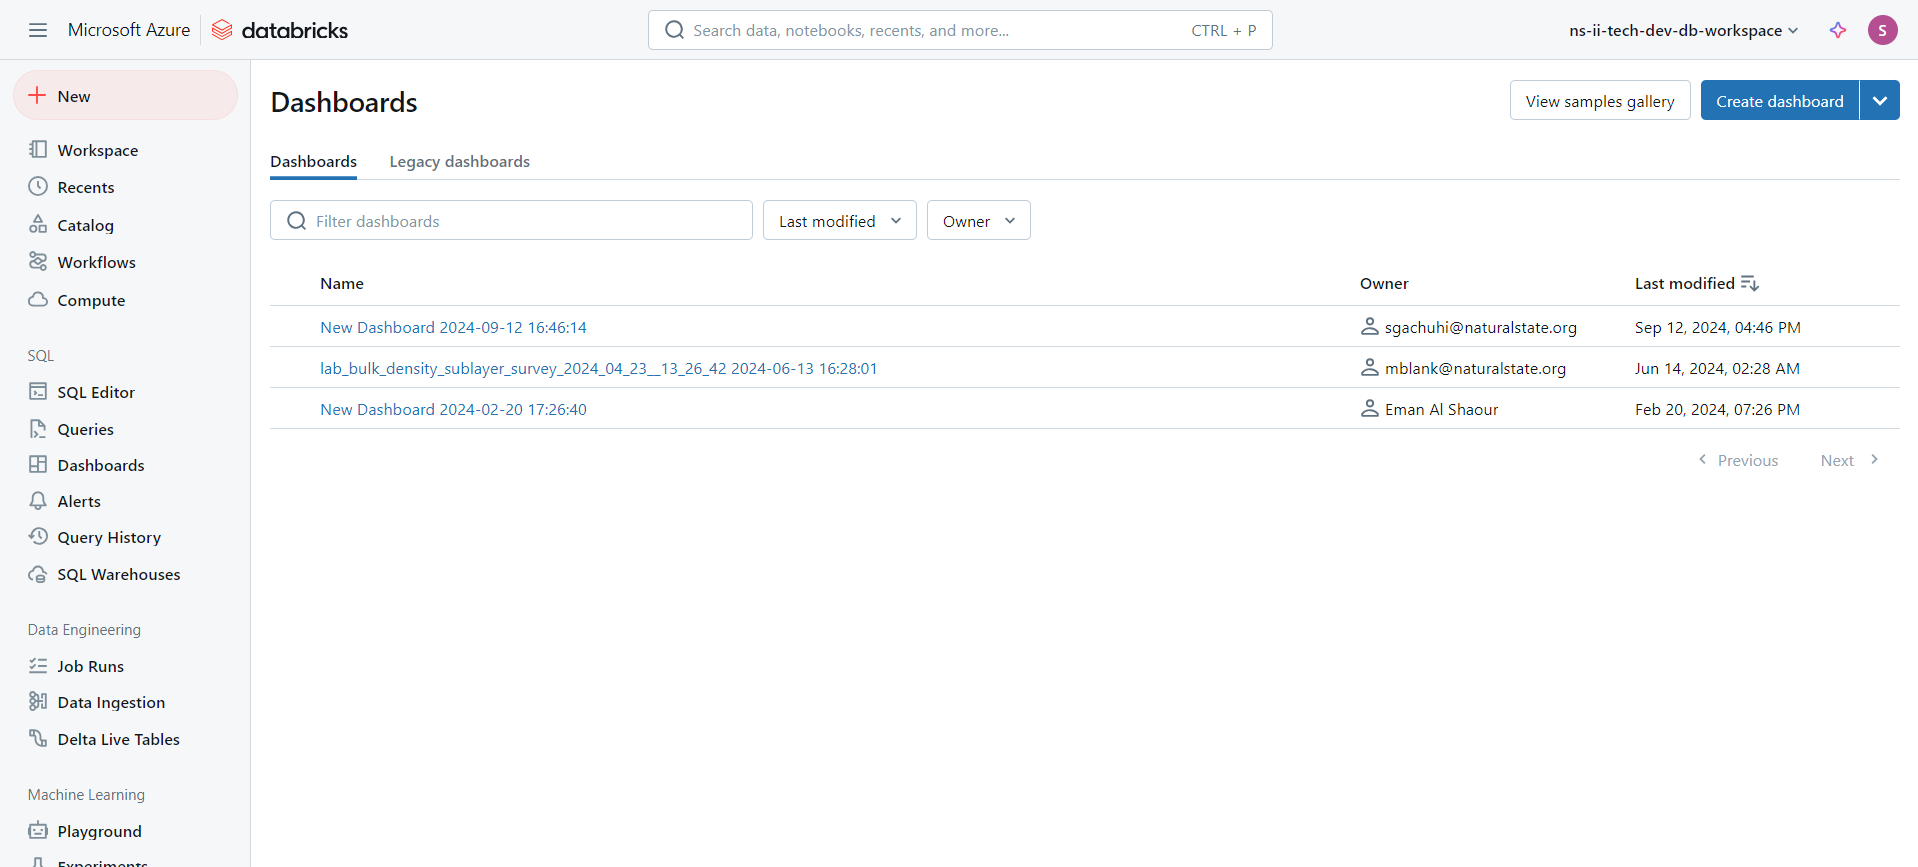Focus the Filter dashboards input

point(511,220)
